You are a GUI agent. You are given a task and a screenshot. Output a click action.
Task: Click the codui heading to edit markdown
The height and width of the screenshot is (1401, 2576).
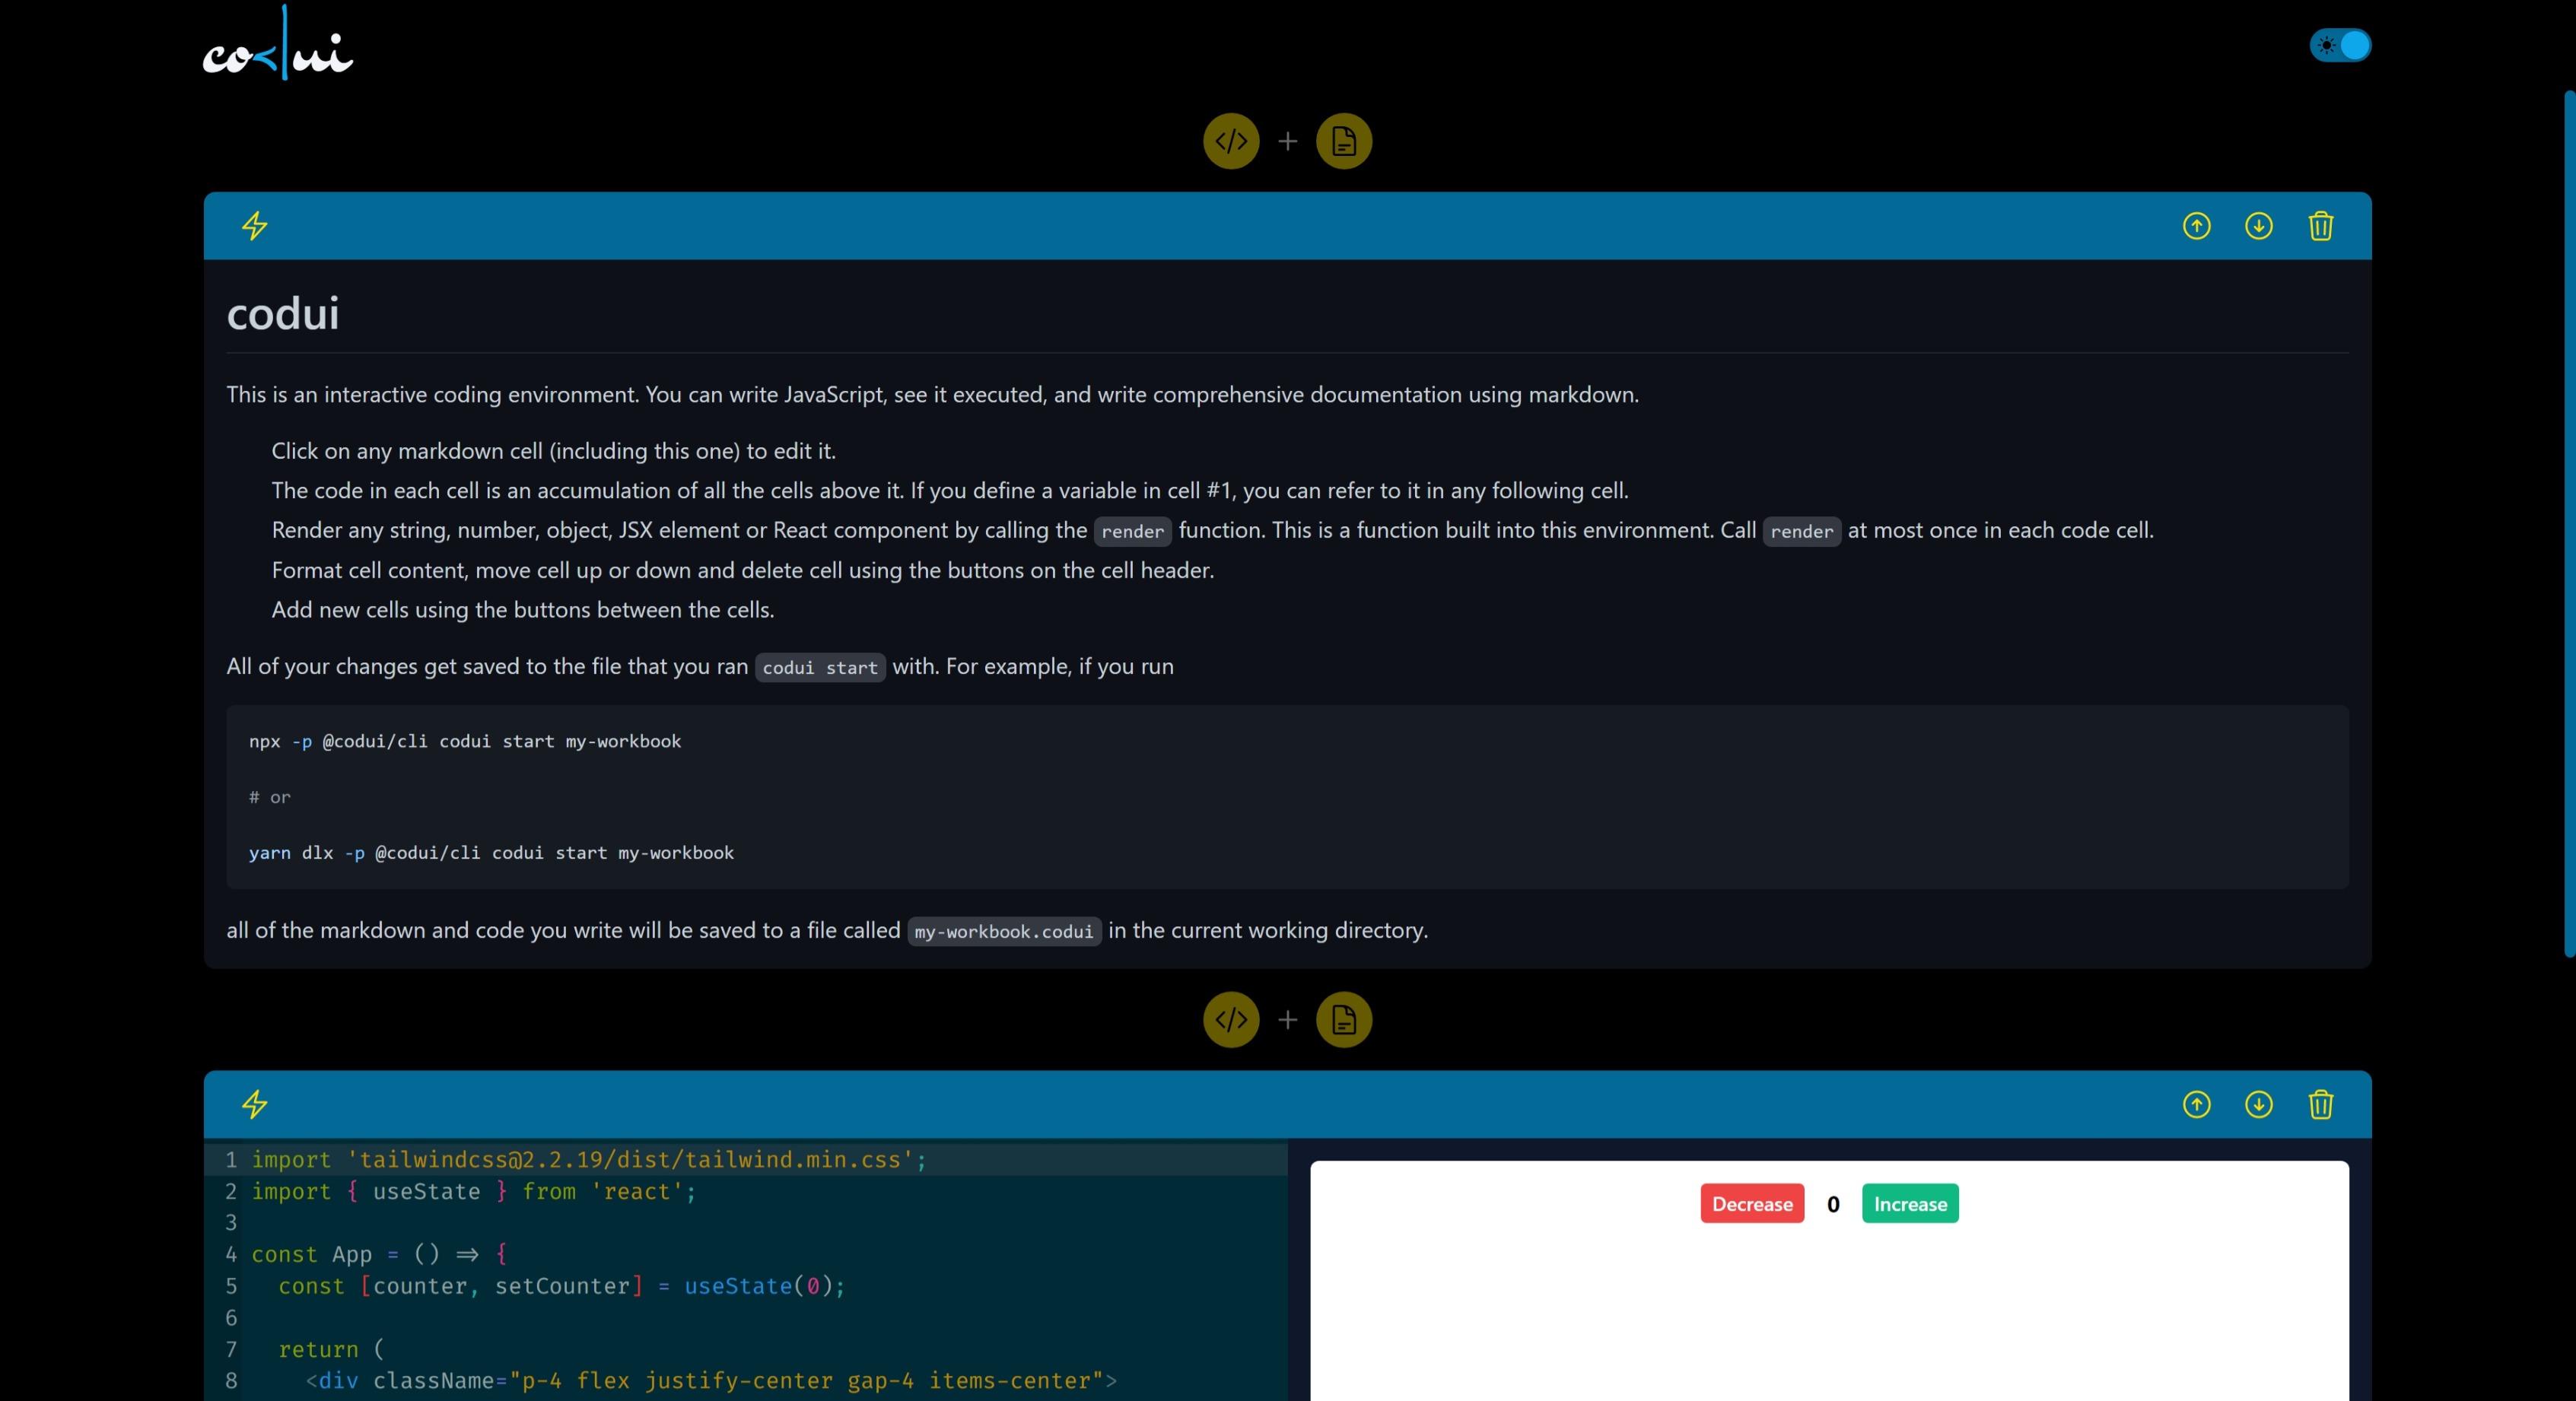pos(283,314)
